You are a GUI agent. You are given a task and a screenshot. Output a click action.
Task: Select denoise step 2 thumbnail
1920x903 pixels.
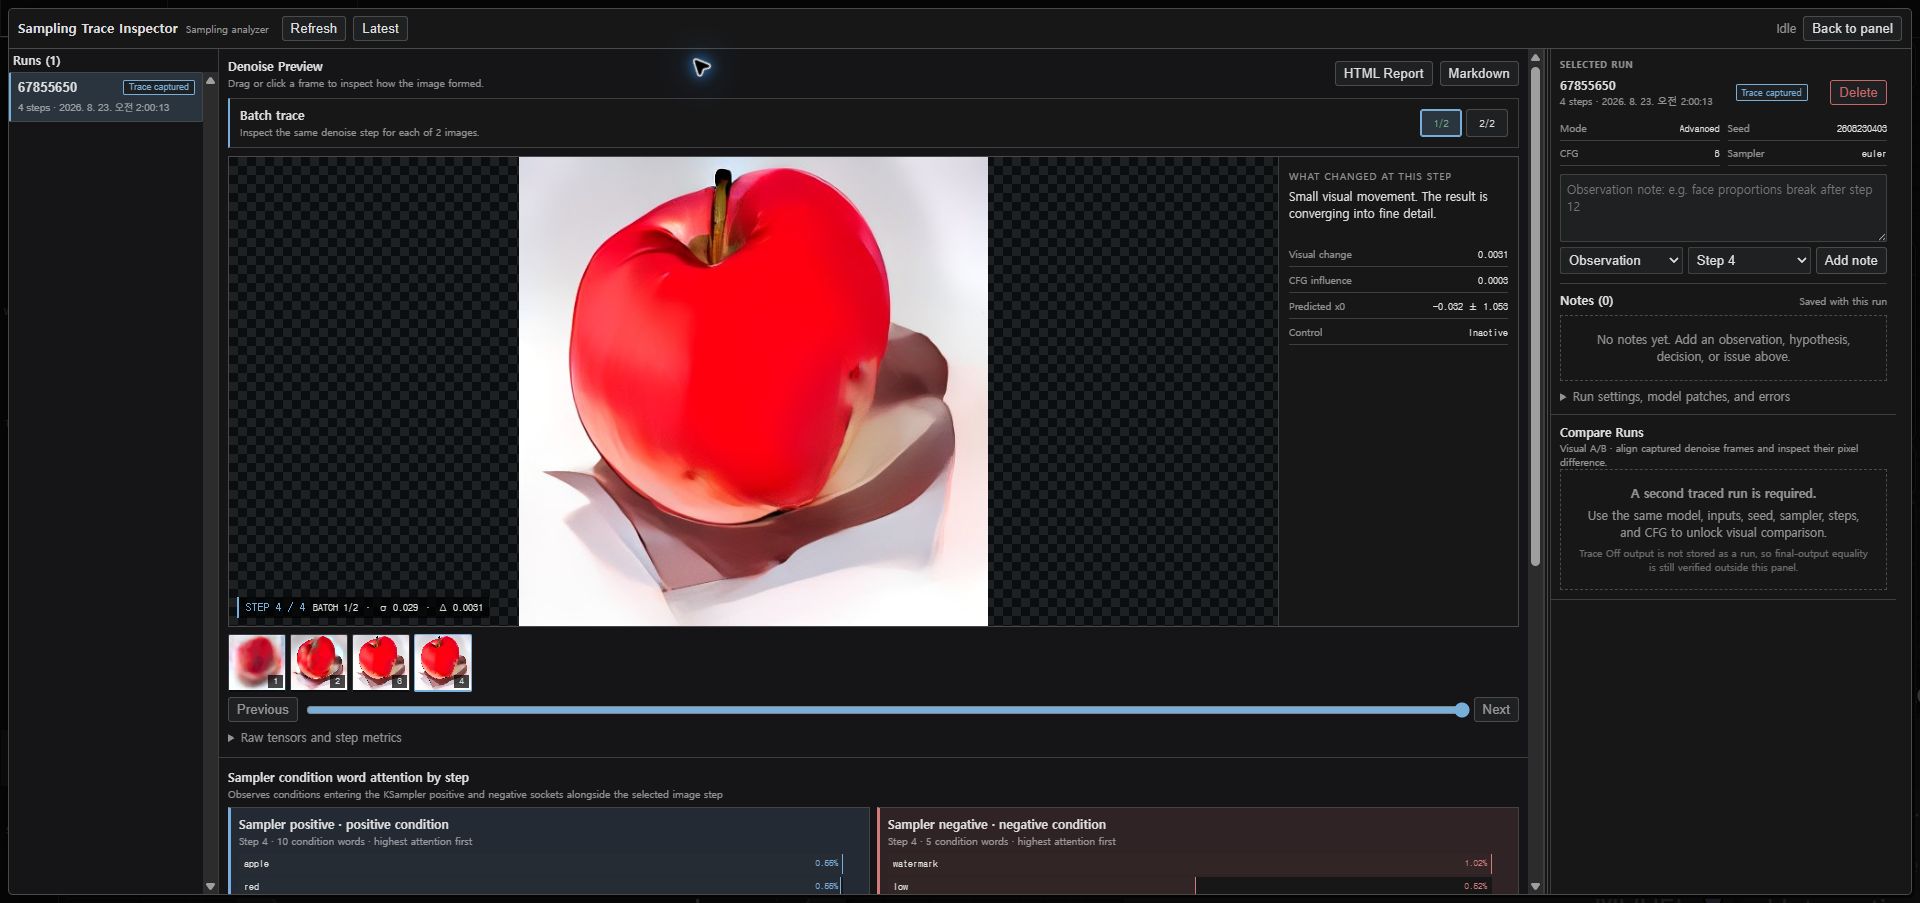point(319,662)
